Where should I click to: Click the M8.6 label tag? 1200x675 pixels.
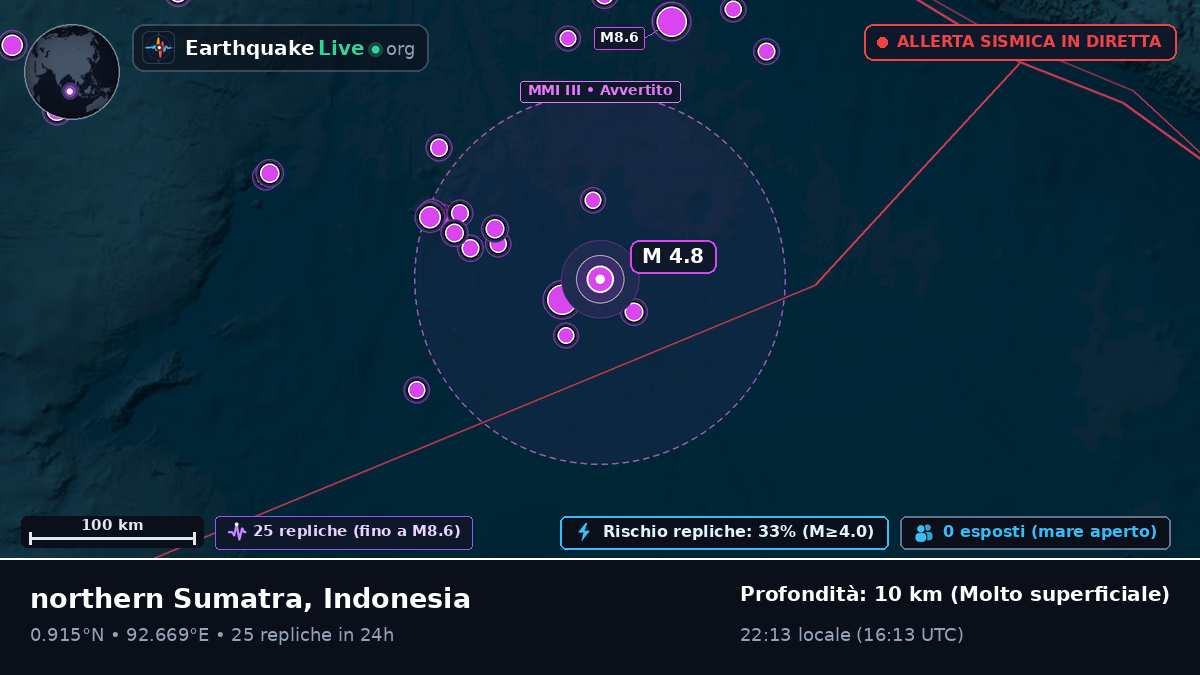(x=619, y=38)
